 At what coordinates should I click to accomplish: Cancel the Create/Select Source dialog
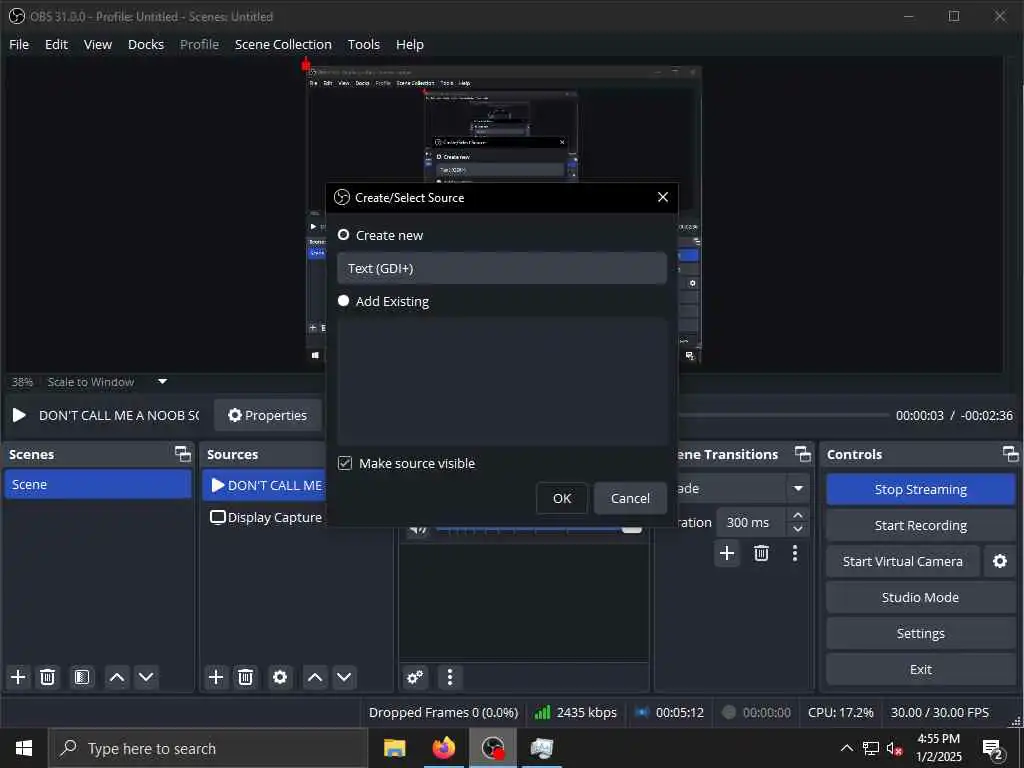630,498
